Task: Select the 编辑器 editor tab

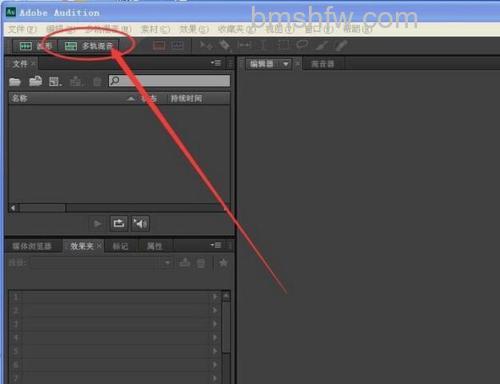Action: 262,64
